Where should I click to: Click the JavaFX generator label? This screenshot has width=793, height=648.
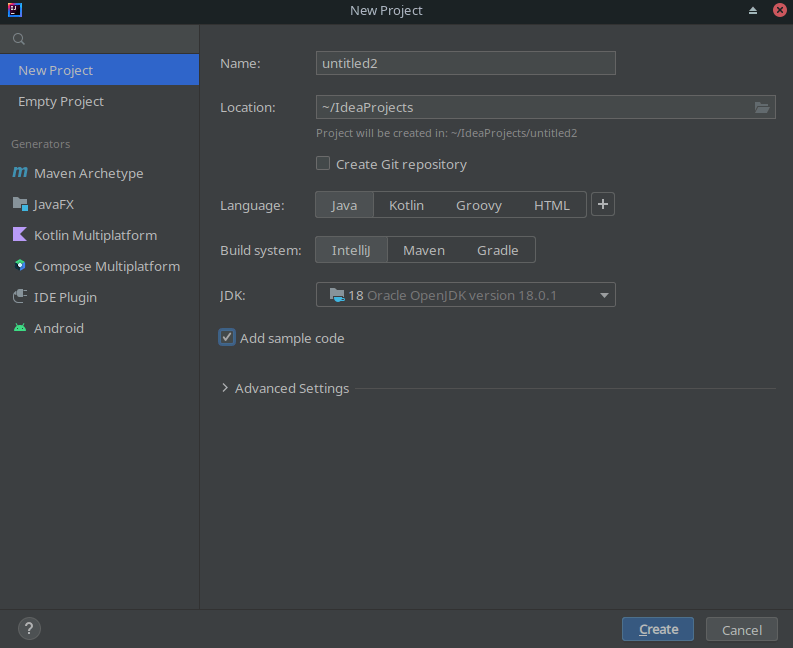coord(54,204)
